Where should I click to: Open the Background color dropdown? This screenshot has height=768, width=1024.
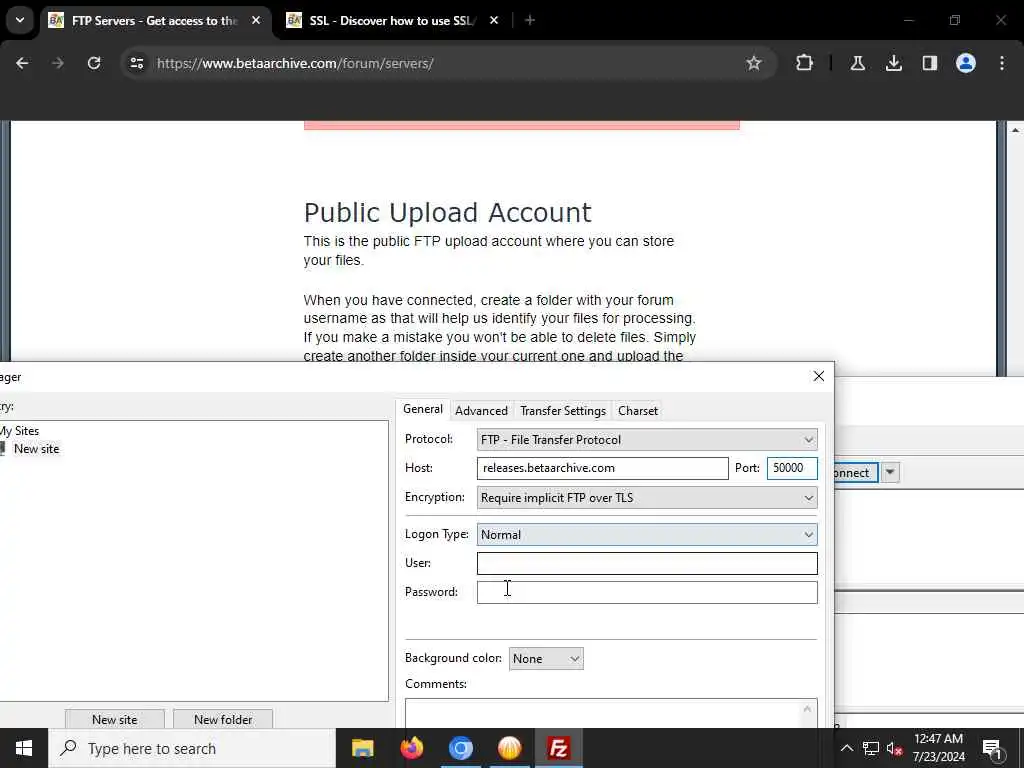point(546,658)
